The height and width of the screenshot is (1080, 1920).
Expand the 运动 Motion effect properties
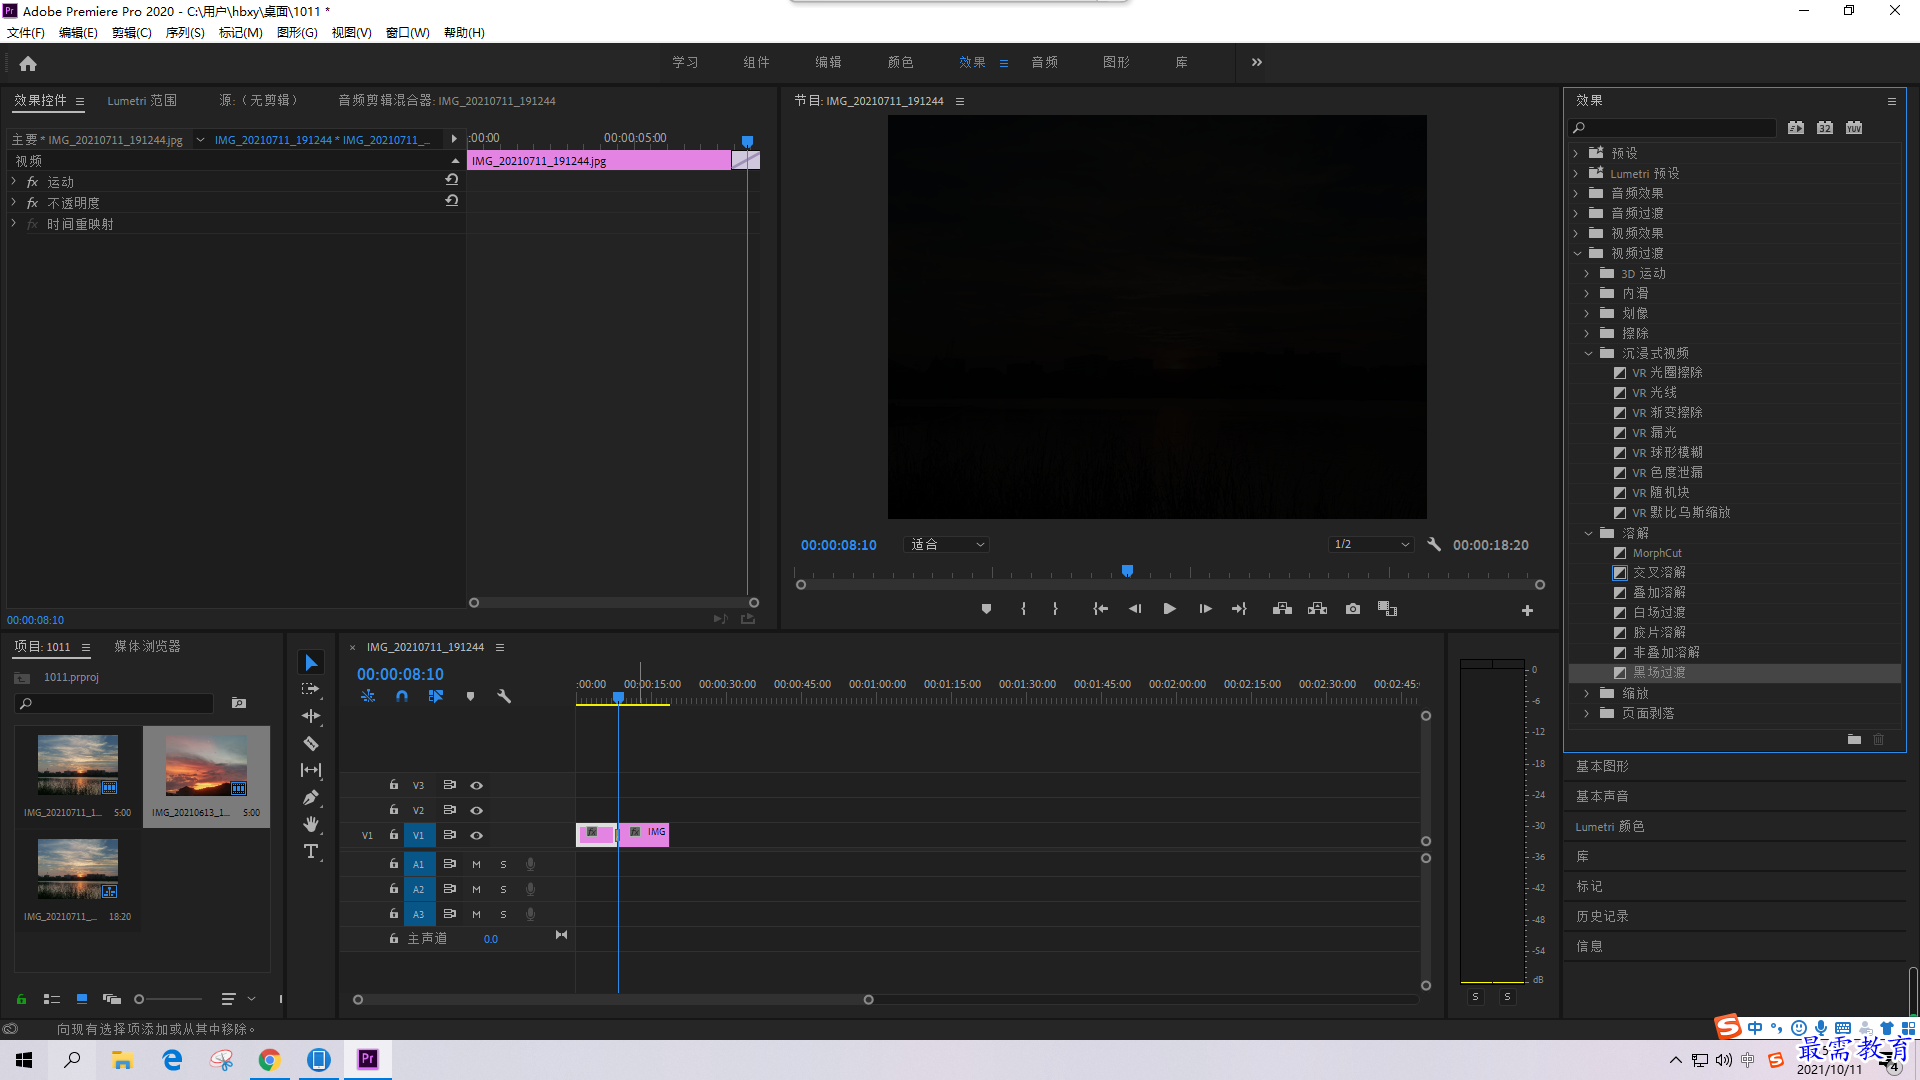click(14, 181)
